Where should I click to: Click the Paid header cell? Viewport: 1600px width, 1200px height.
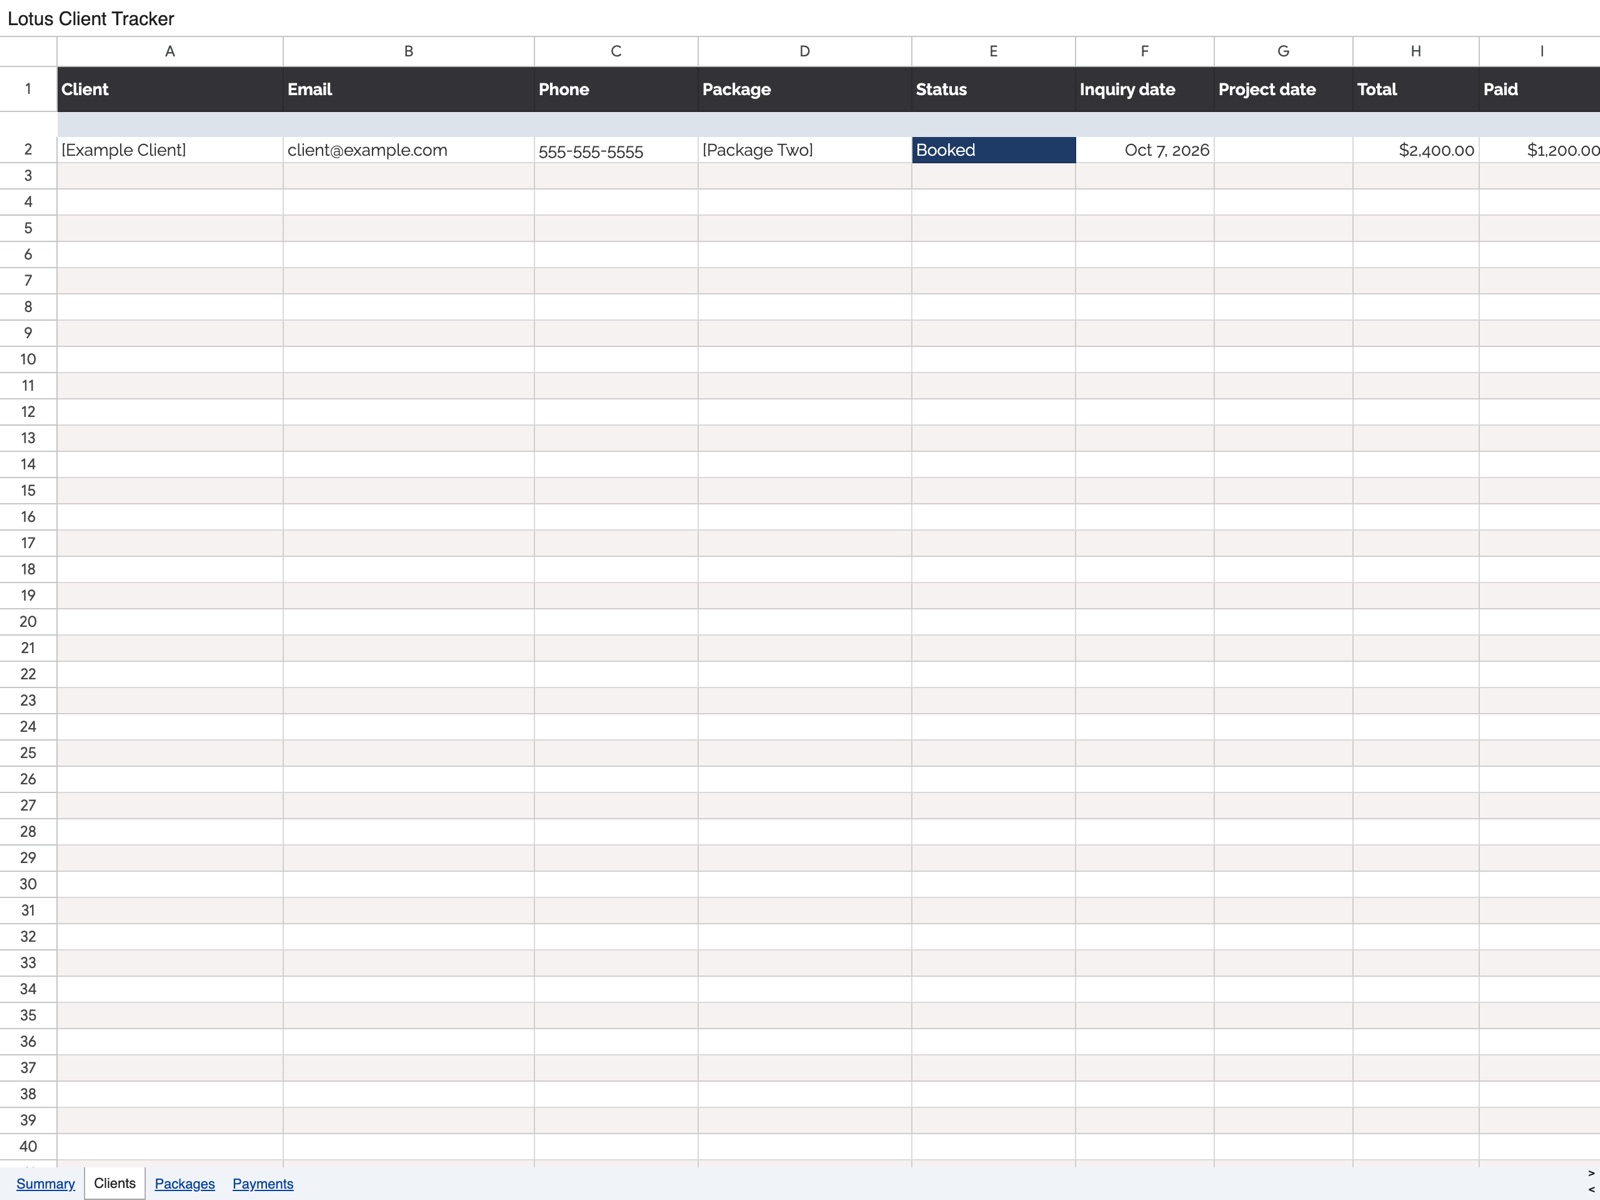click(x=1540, y=89)
